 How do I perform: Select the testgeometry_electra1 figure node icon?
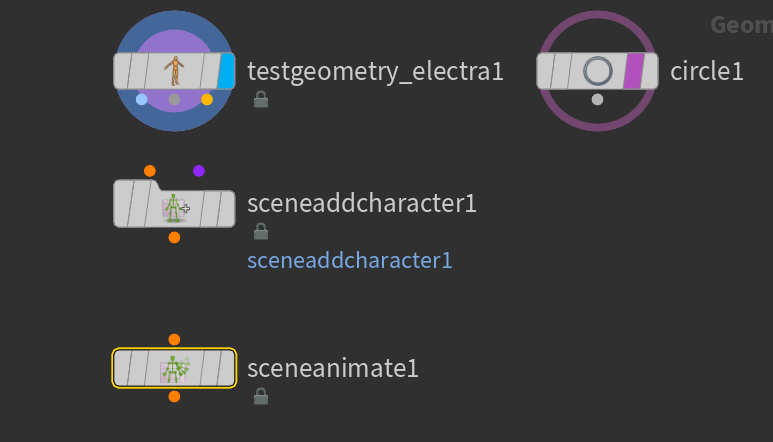point(174,71)
